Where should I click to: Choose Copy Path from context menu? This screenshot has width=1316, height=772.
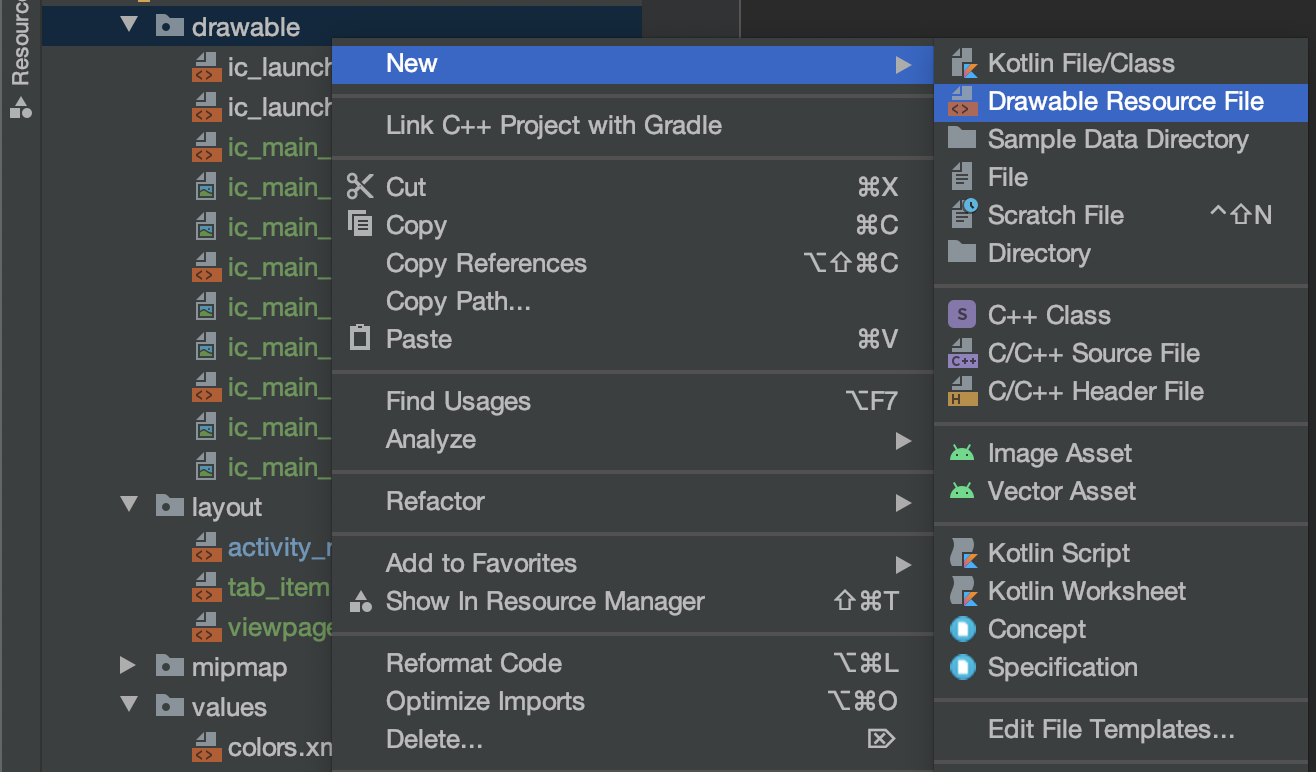click(x=458, y=301)
